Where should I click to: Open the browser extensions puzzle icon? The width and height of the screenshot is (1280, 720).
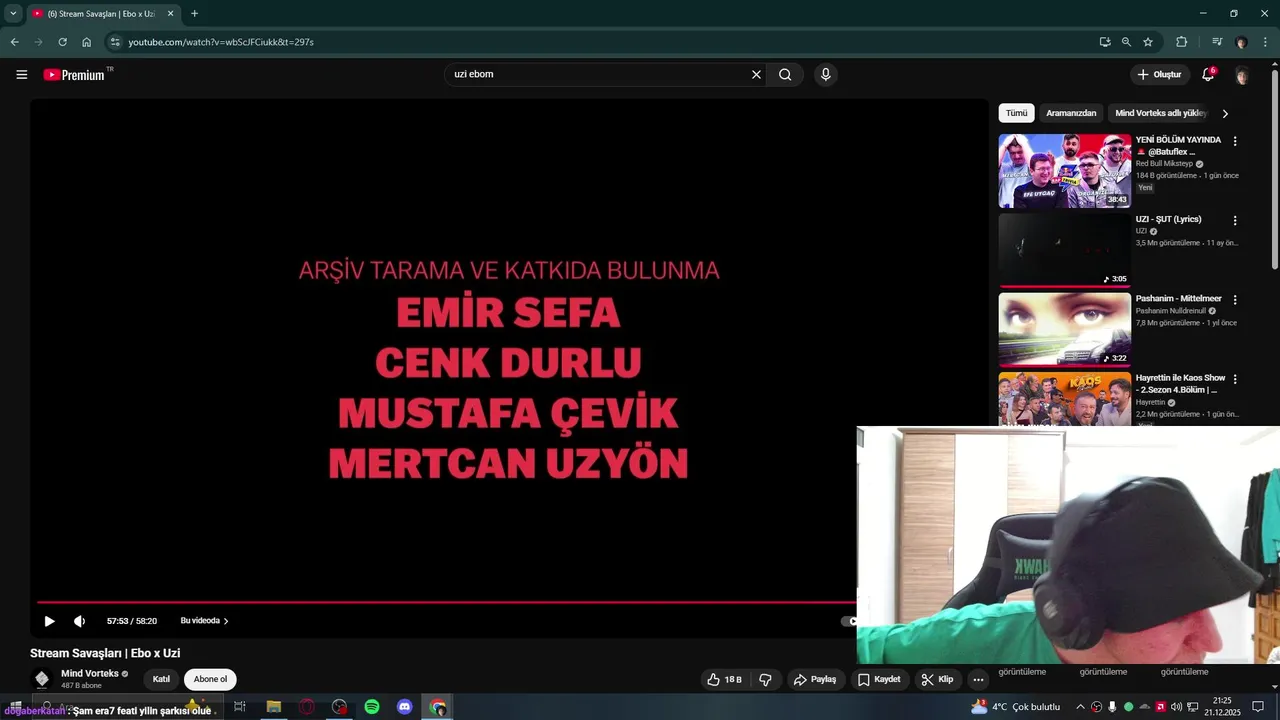tap(1181, 42)
